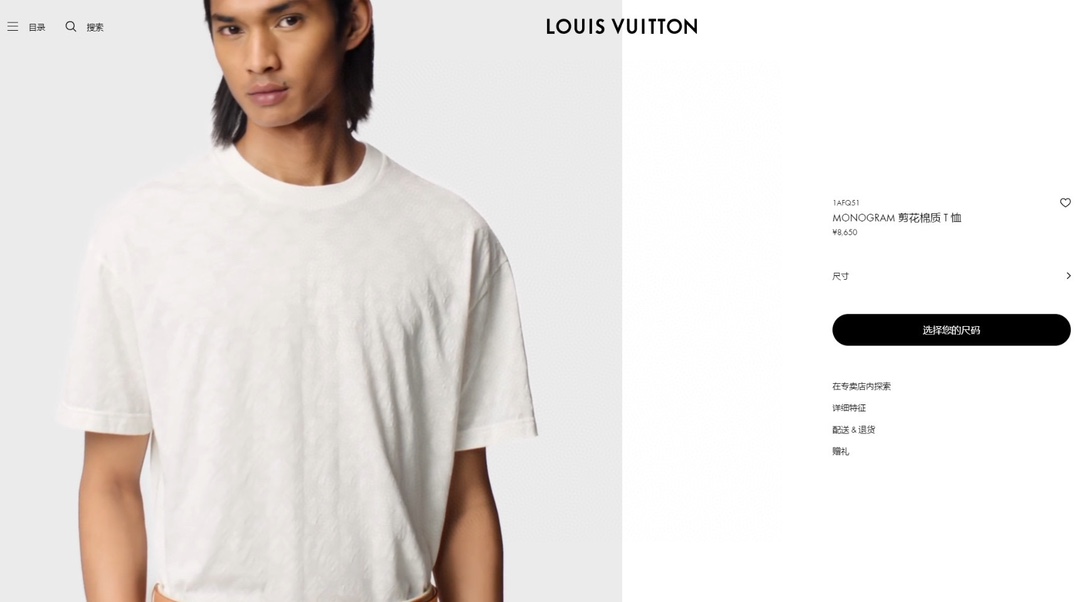Open the 在专卖店内探索 link

(861, 386)
